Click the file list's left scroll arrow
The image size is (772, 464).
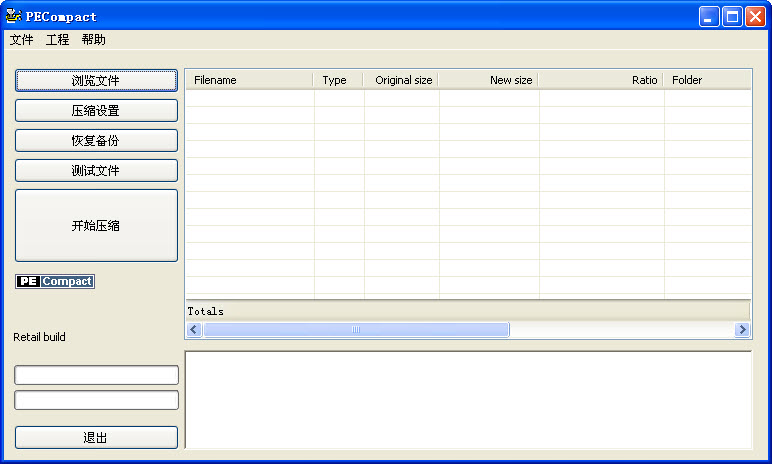[194, 330]
